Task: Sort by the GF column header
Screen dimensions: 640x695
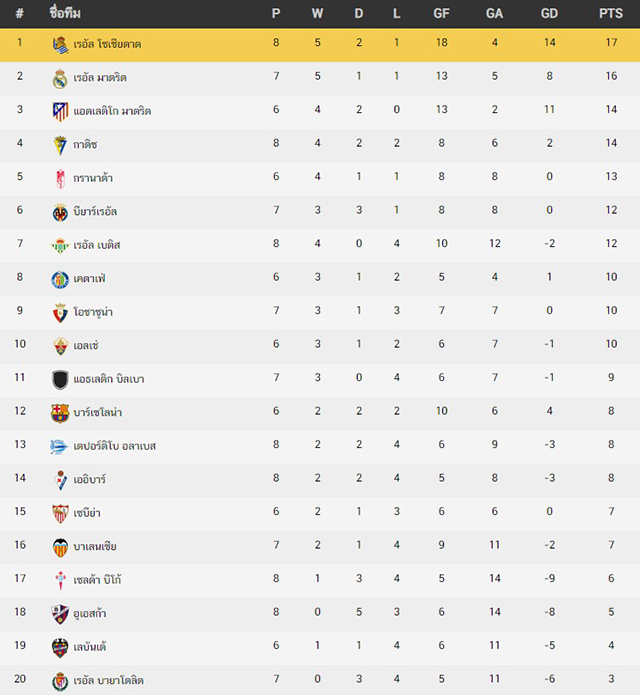Action: pyautogui.click(x=441, y=13)
